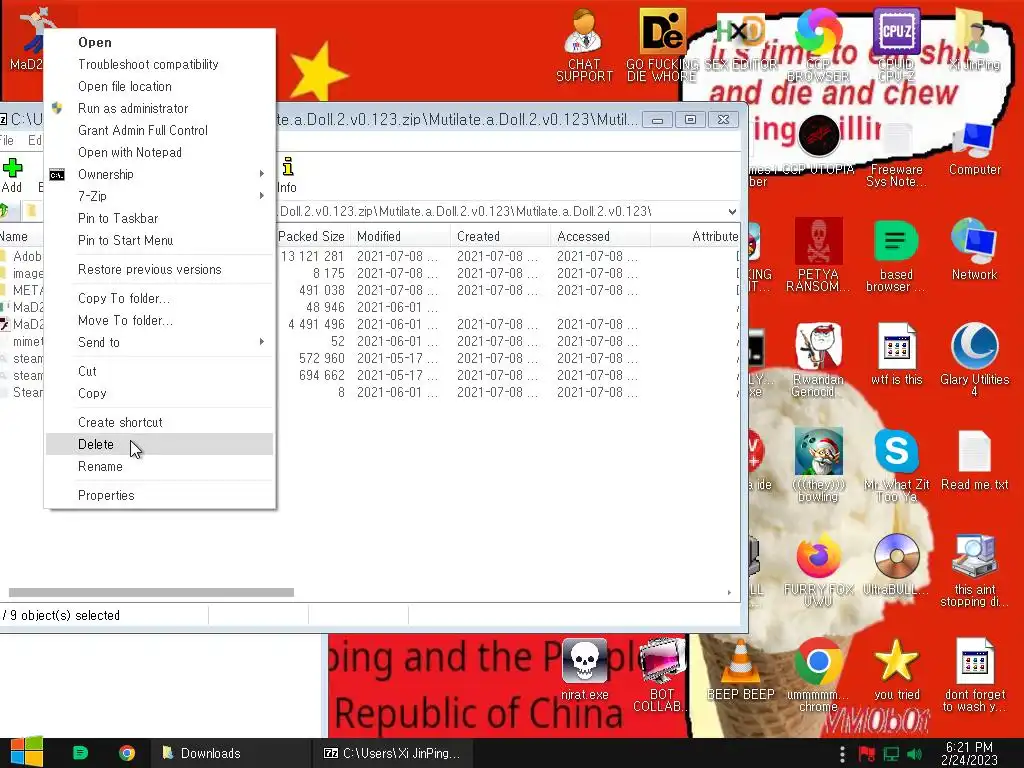Open Properties from context menu
1024x768 pixels.
click(x=159, y=495)
